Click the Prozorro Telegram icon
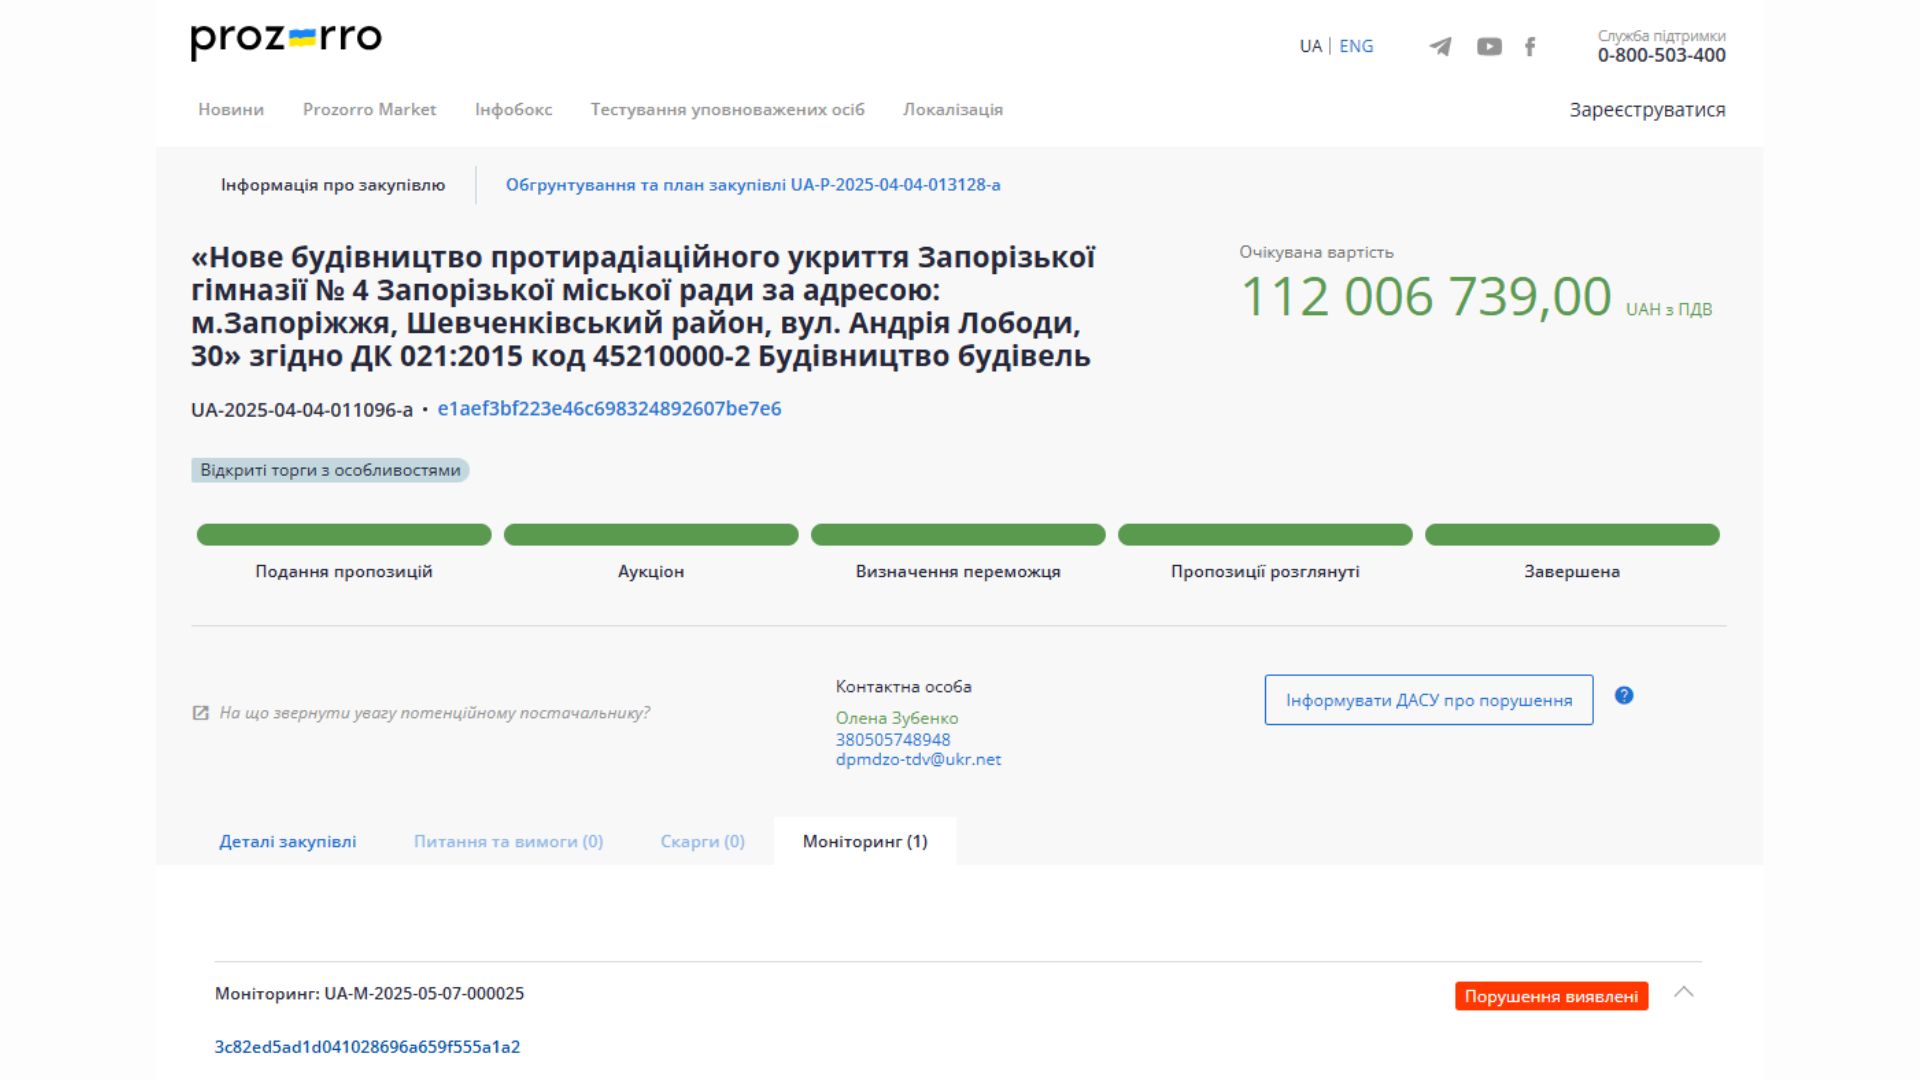Image resolution: width=1920 pixels, height=1080 pixels. (1440, 46)
